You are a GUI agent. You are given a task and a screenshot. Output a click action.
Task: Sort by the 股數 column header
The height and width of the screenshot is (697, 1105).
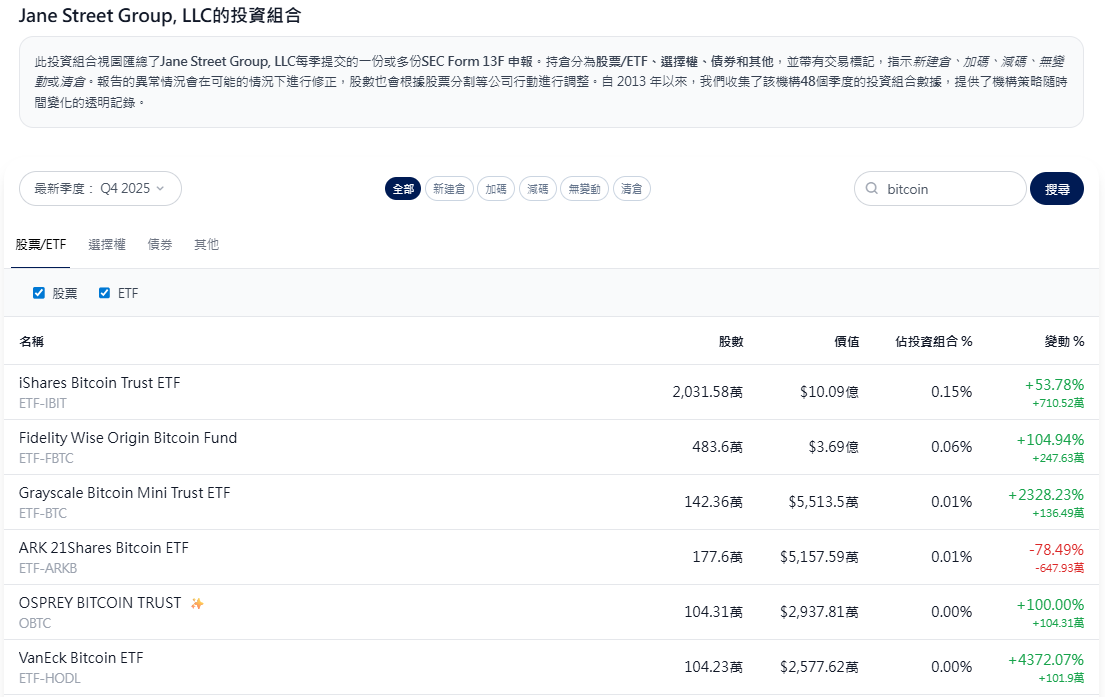click(731, 342)
